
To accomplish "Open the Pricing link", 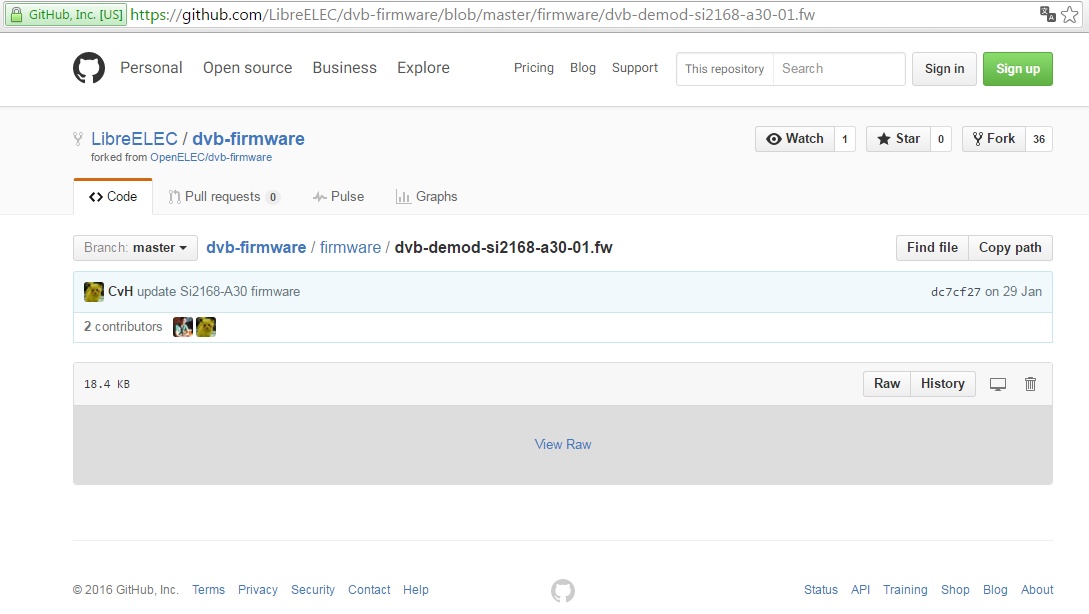I will [533, 68].
